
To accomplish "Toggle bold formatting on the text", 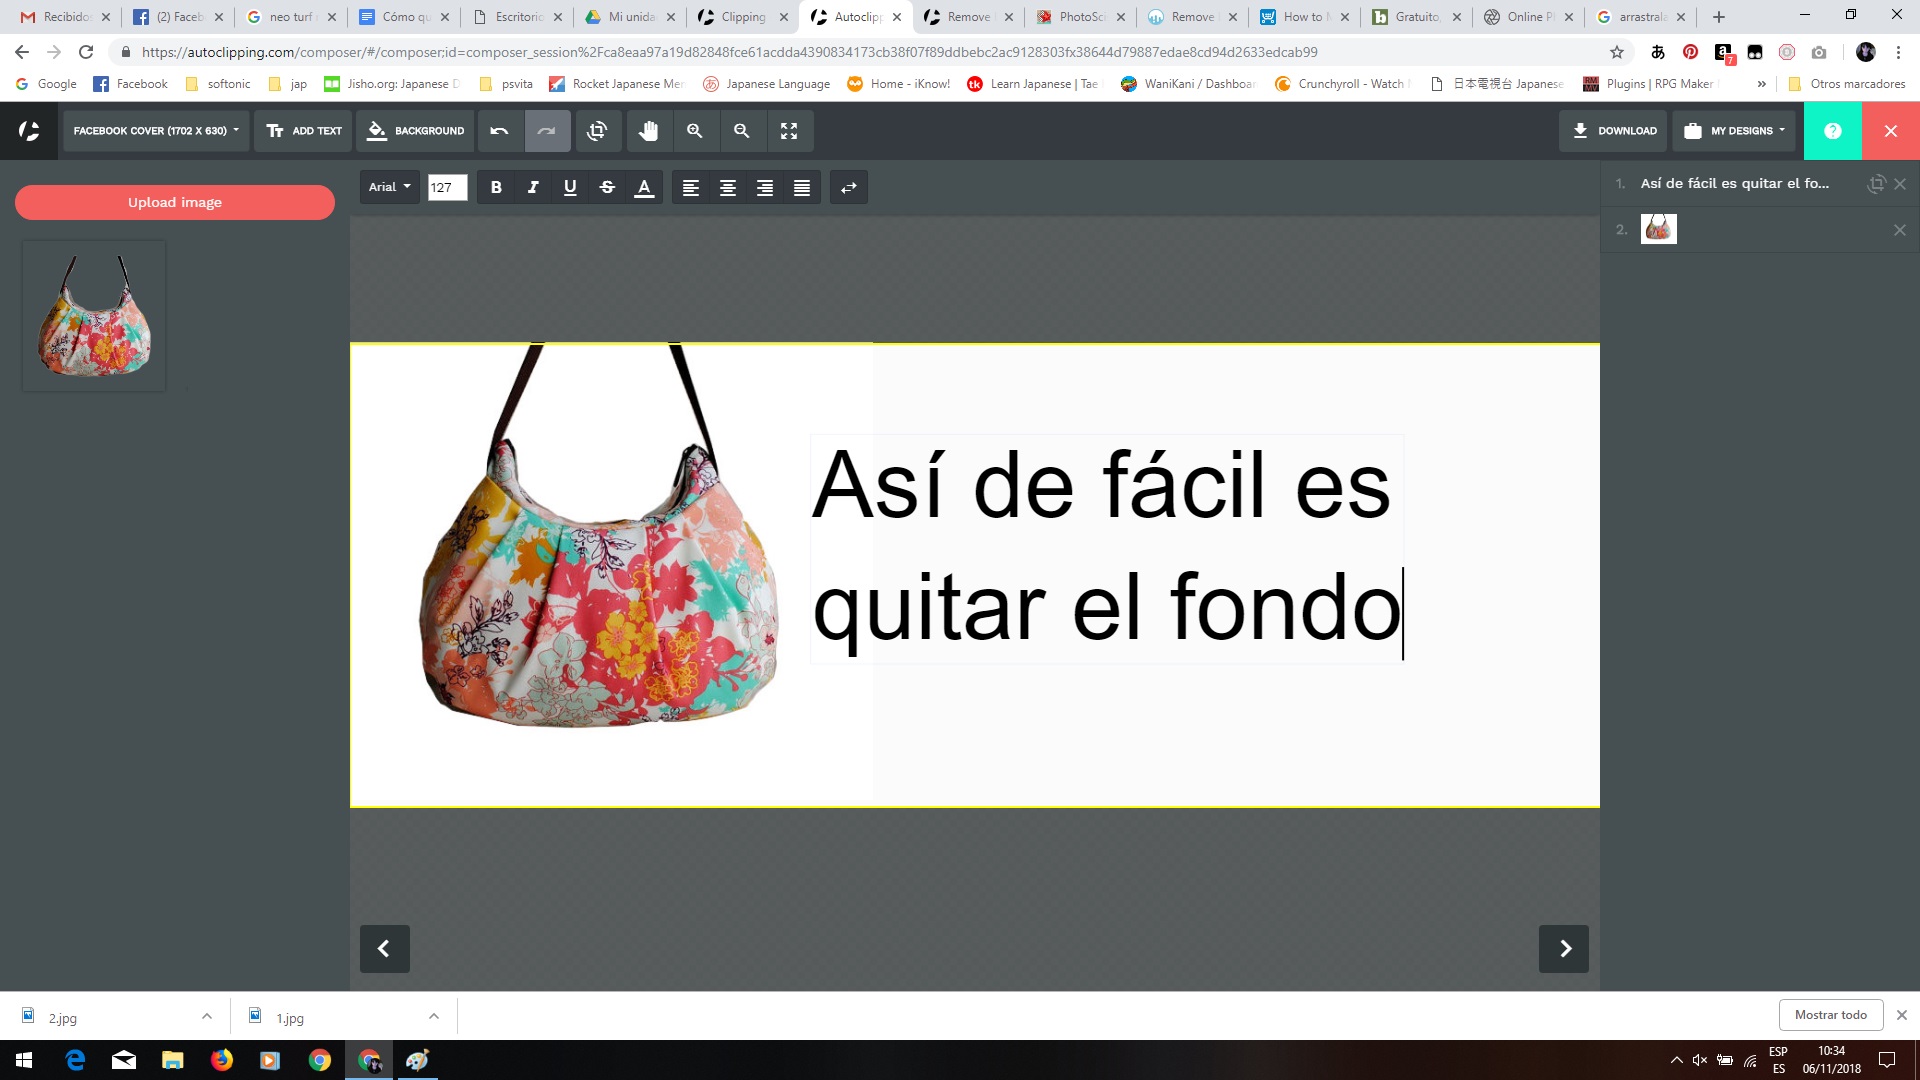I will 496,187.
